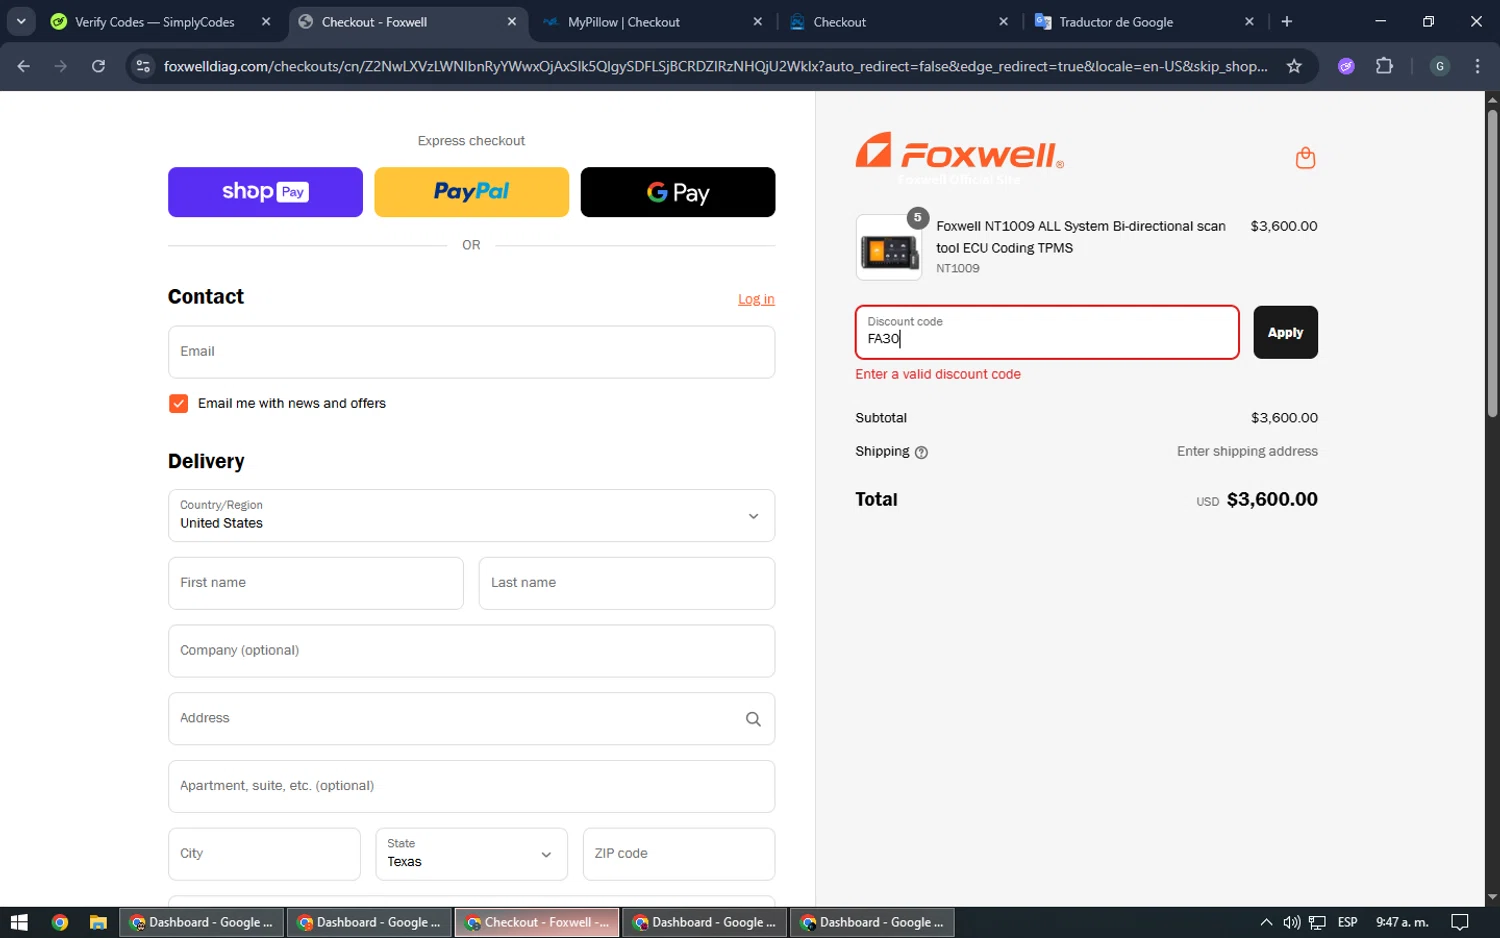Click the page vertical scrollbar
This screenshot has width=1500, height=938.
click(x=1492, y=262)
